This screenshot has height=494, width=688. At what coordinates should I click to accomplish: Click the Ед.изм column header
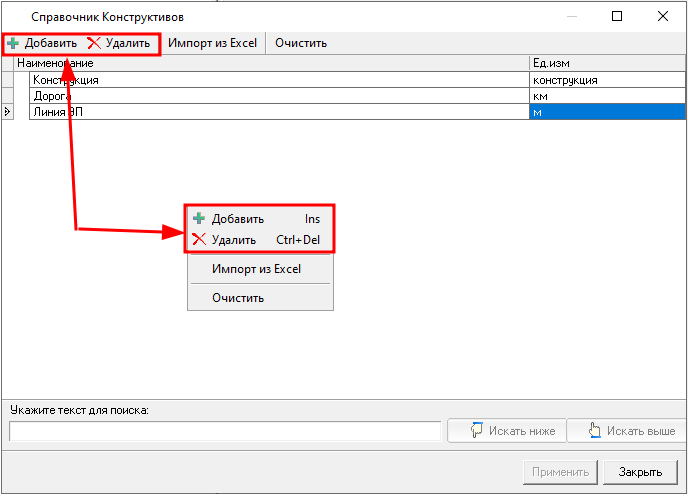[x=606, y=63]
